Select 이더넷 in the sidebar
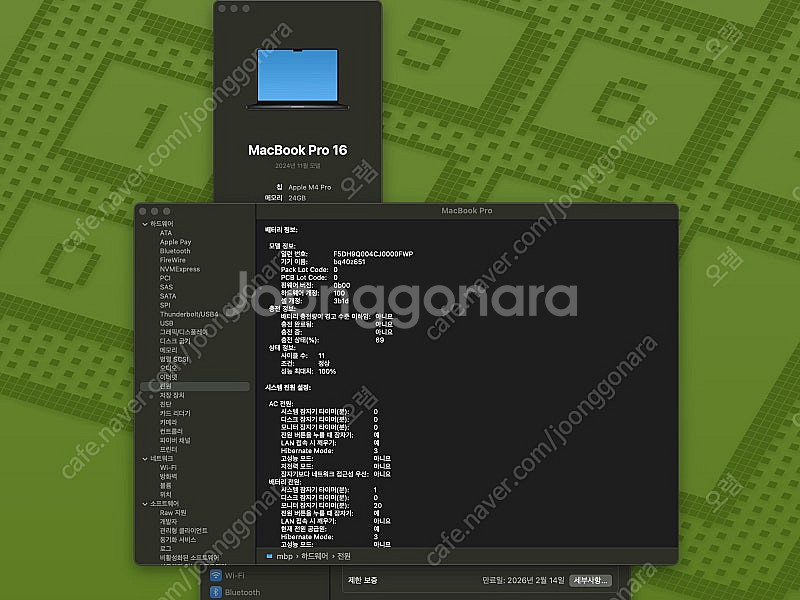Screen dimensions: 800x600 click(x=168, y=378)
